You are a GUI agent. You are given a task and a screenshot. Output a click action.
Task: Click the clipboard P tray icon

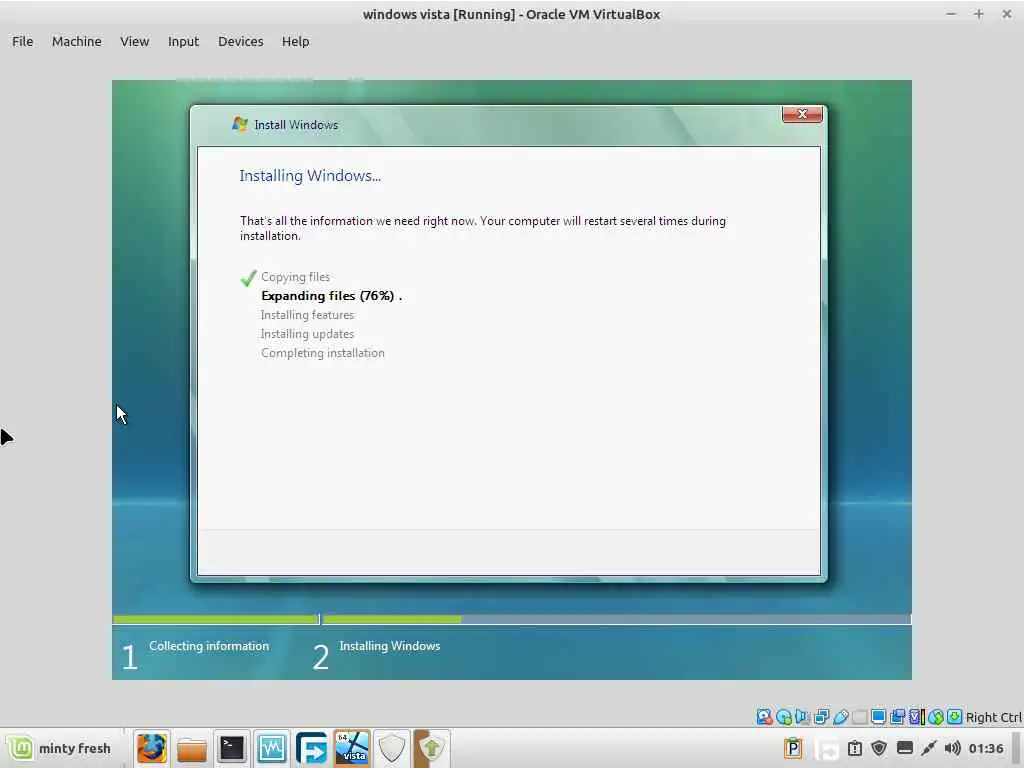pyautogui.click(x=793, y=748)
